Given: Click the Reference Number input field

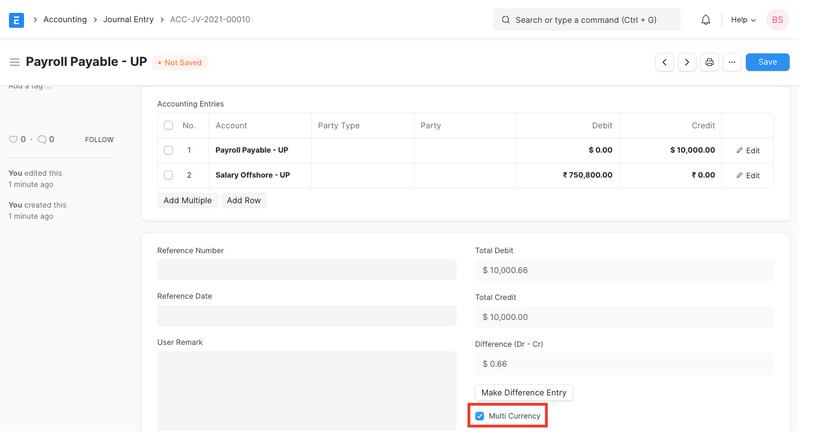Looking at the screenshot, I should (x=306, y=270).
